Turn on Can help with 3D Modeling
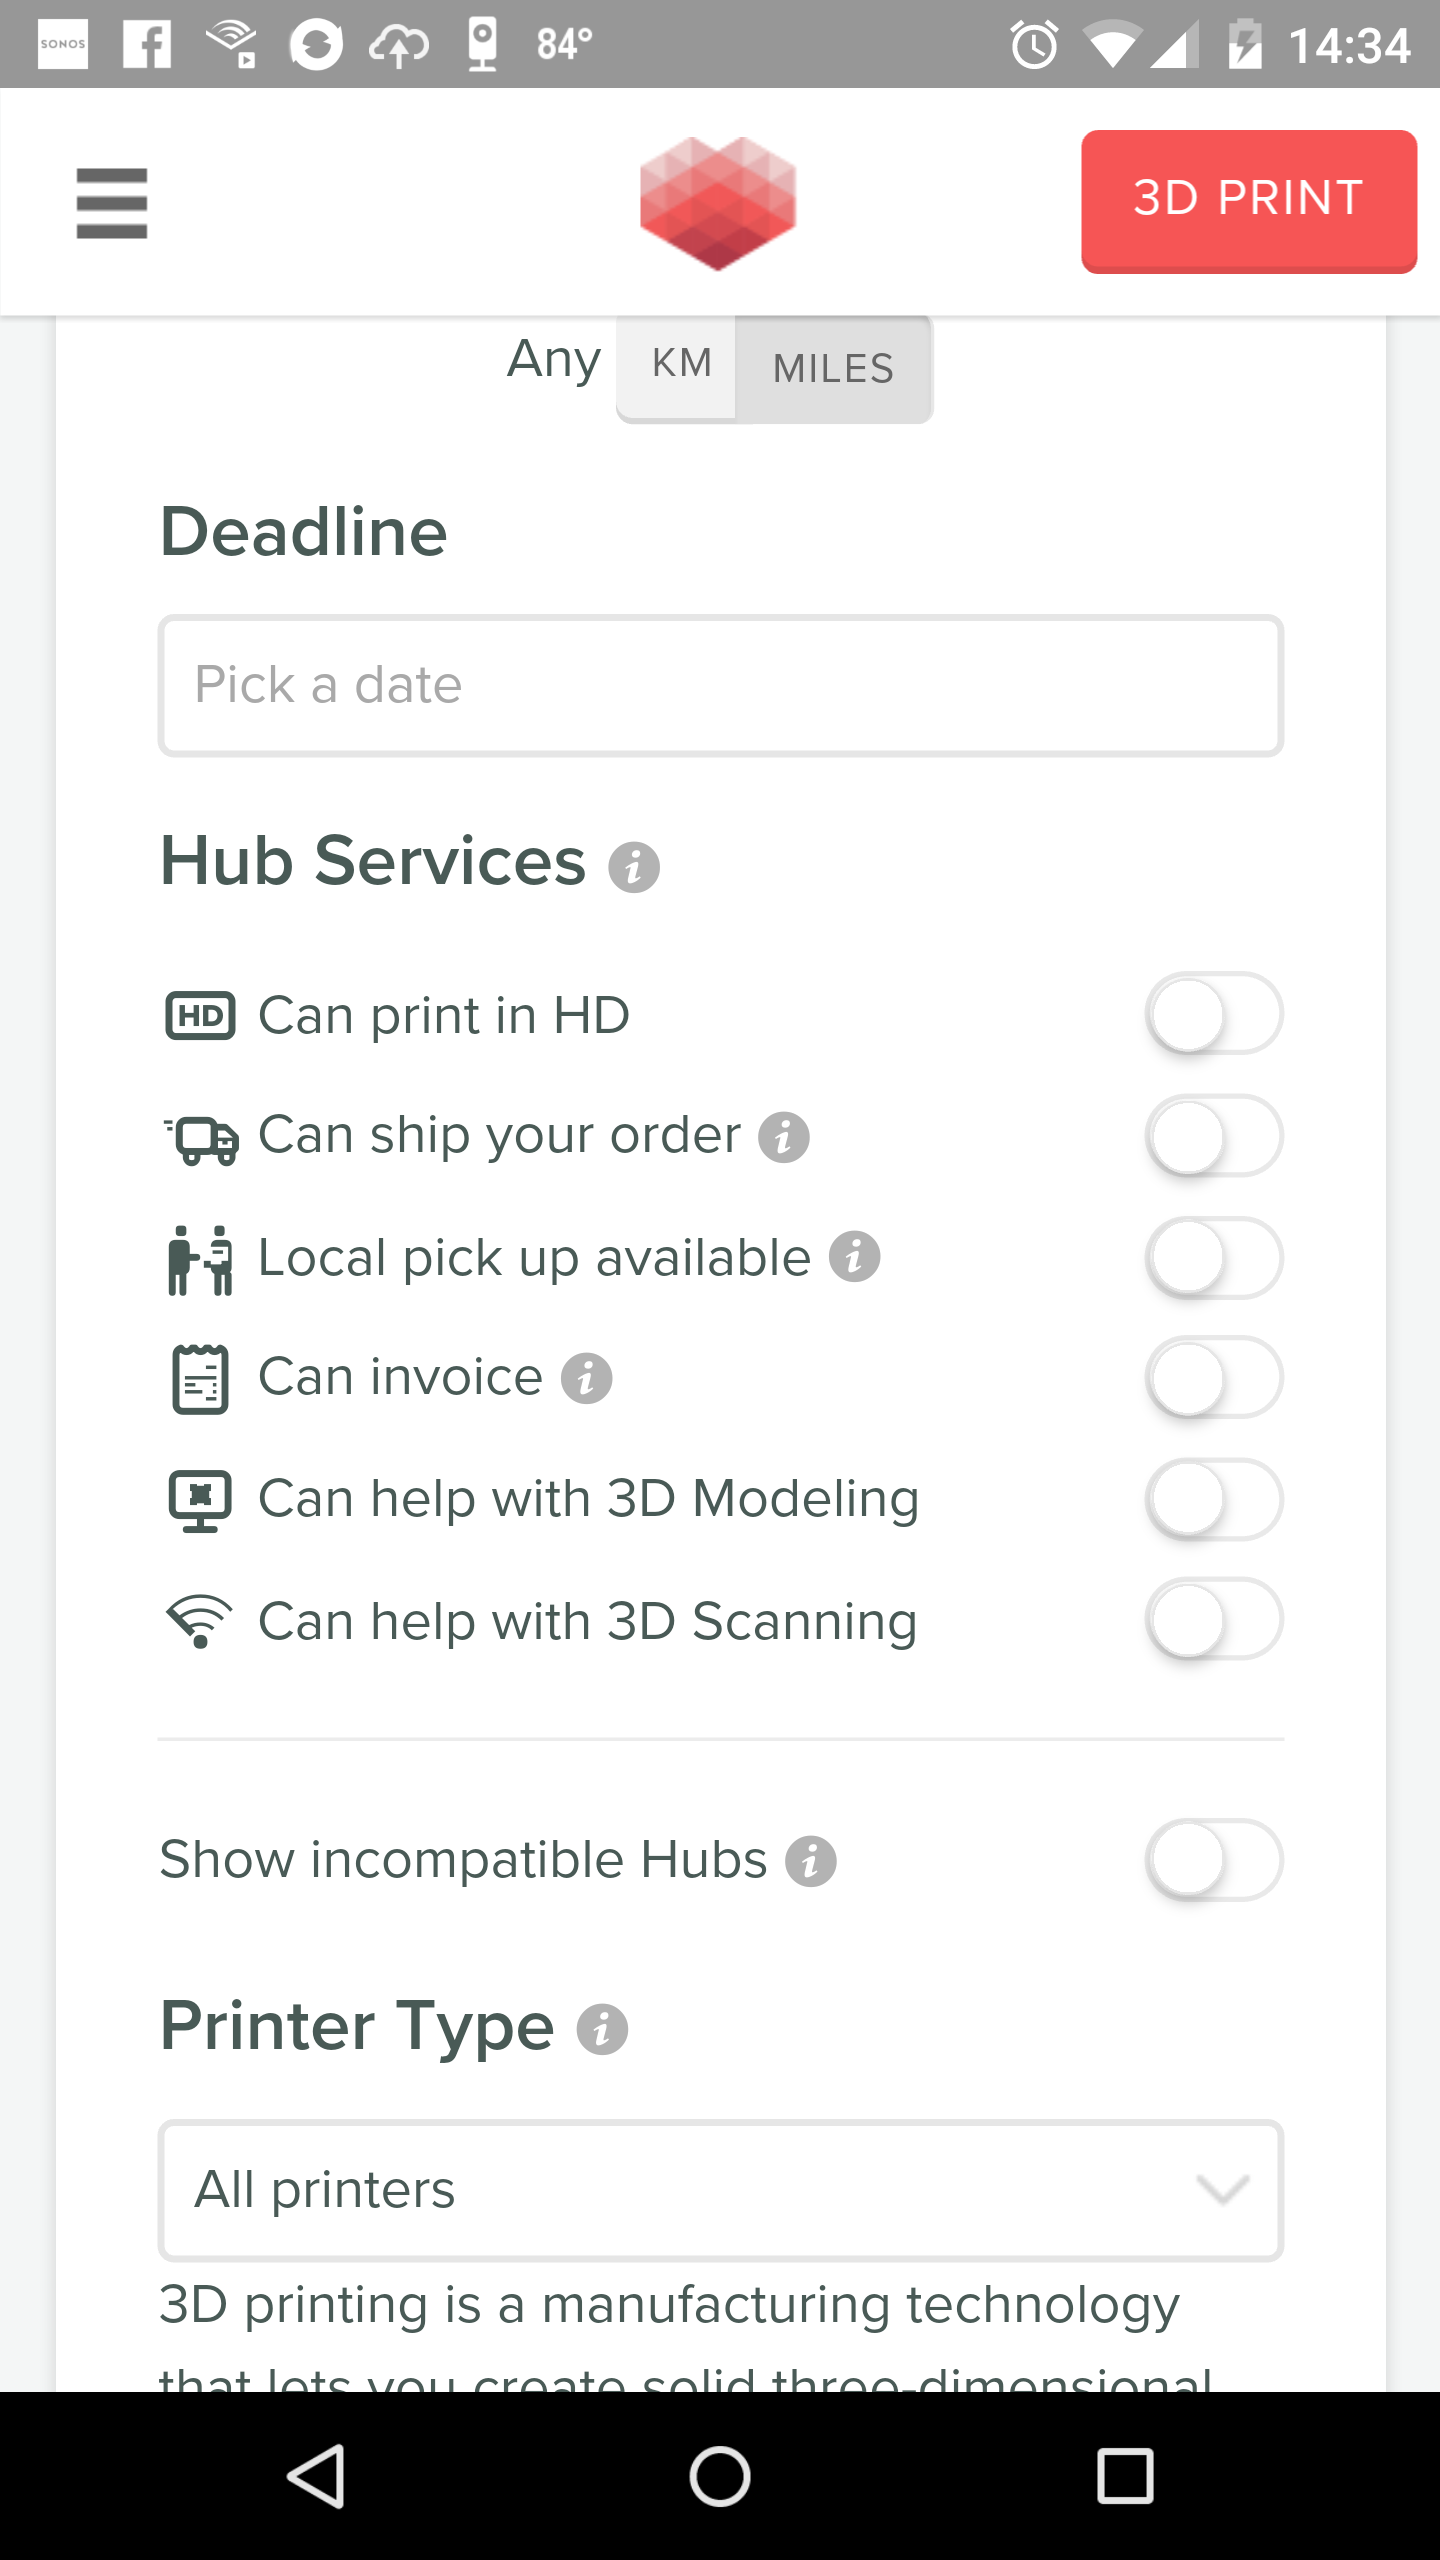The image size is (1440, 2560). [x=1213, y=1500]
